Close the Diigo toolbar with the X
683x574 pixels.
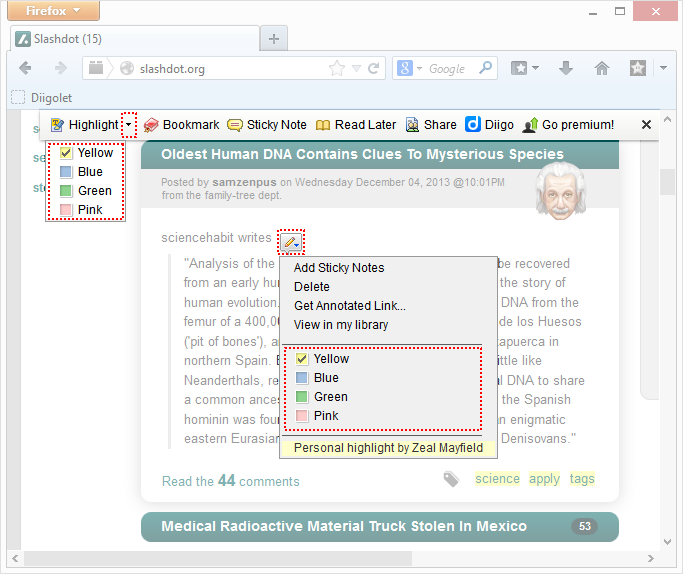click(x=646, y=125)
